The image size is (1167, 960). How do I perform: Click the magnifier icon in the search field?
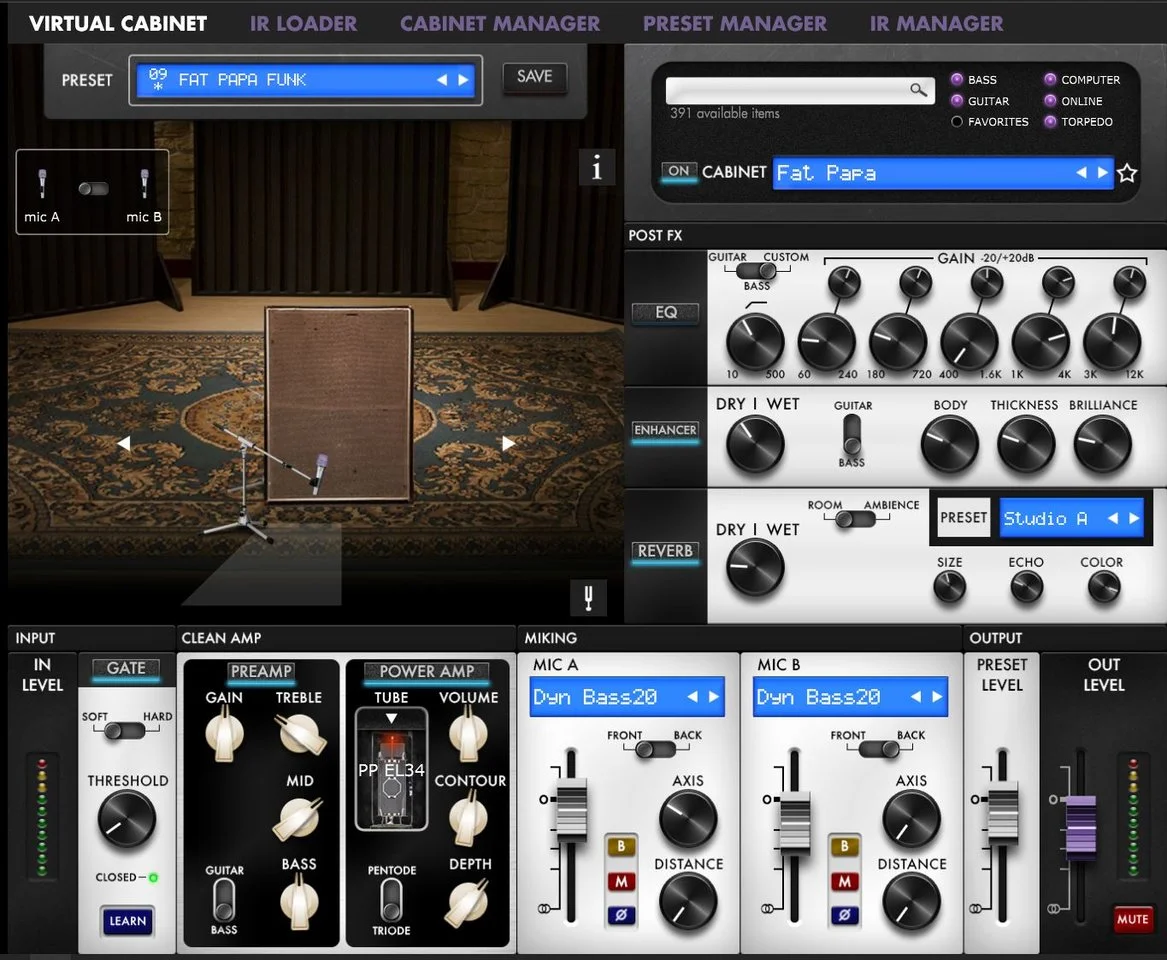(918, 90)
